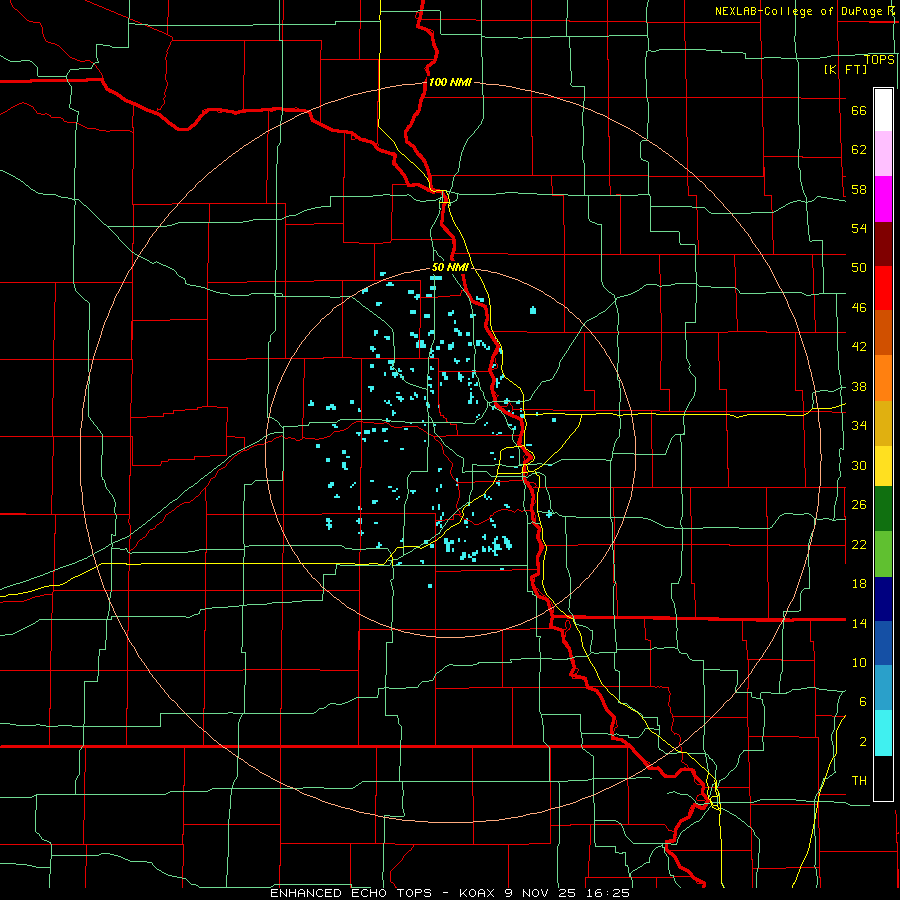Image resolution: width=900 pixels, height=900 pixels.
Task: Click the '100 NMI' range ring label
Action: coord(450,82)
